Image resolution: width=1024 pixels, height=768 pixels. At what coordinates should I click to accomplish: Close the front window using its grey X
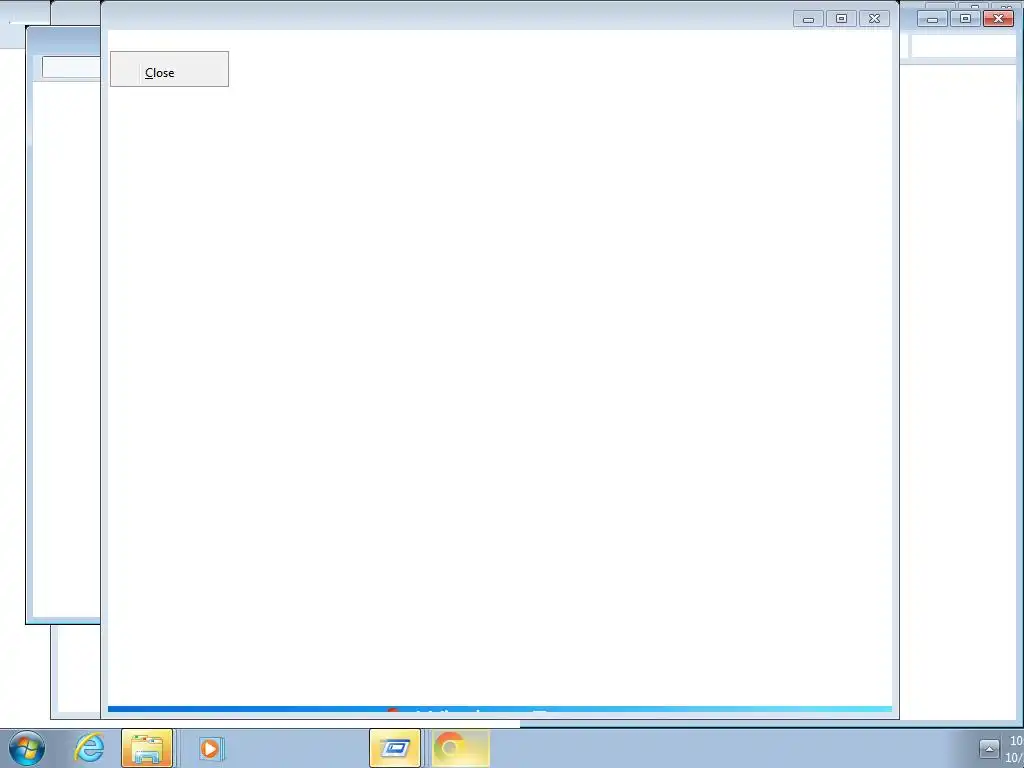pos(874,19)
